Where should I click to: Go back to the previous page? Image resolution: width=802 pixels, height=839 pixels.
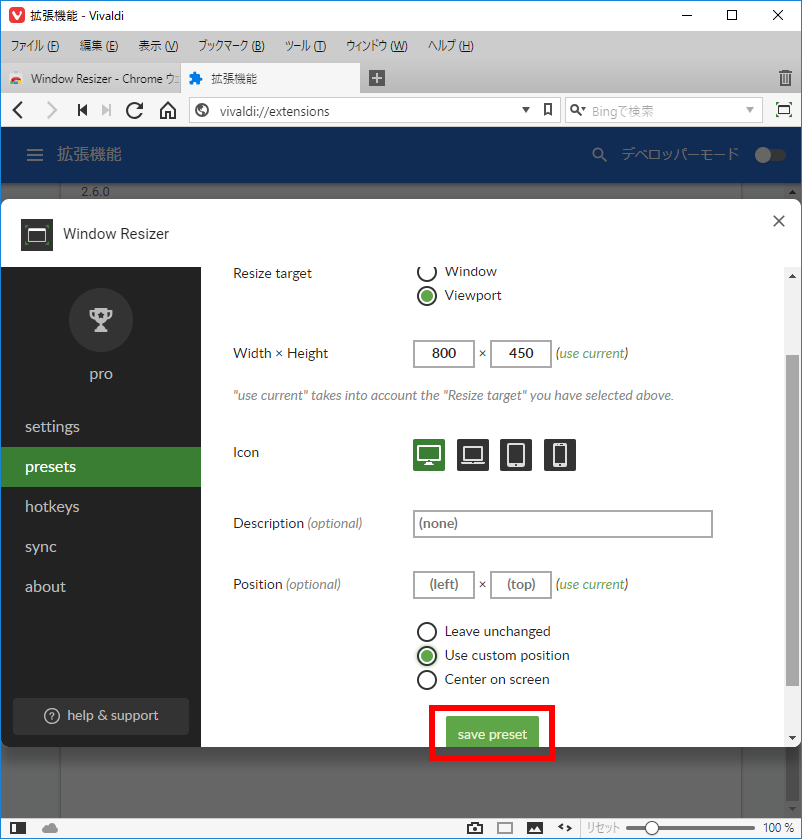18,111
